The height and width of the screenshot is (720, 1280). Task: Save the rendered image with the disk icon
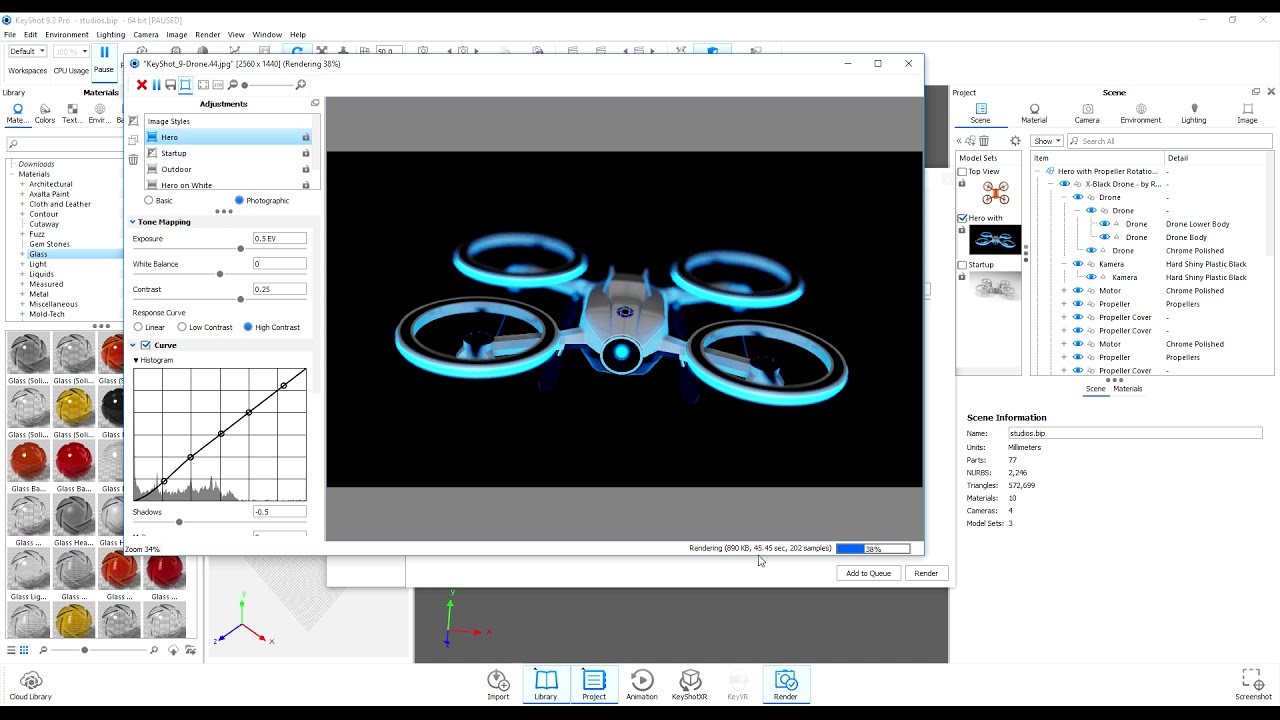tap(170, 85)
